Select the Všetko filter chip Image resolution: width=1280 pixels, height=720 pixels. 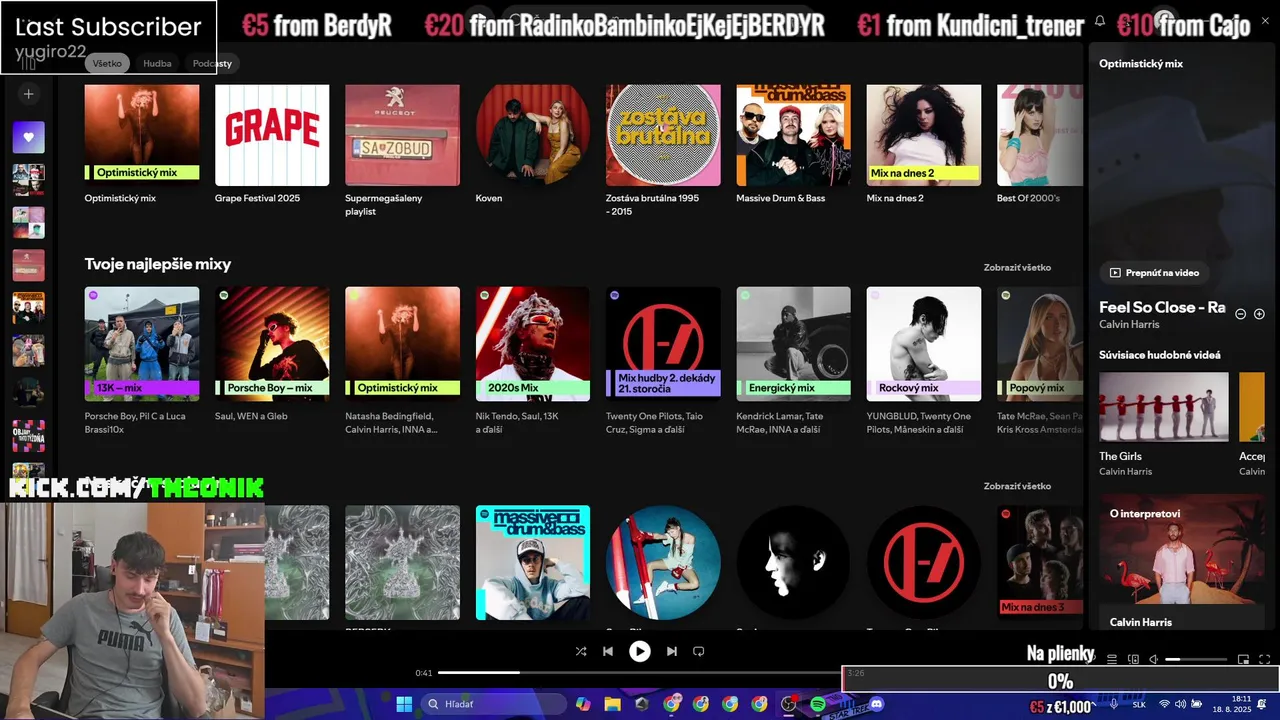(x=107, y=63)
